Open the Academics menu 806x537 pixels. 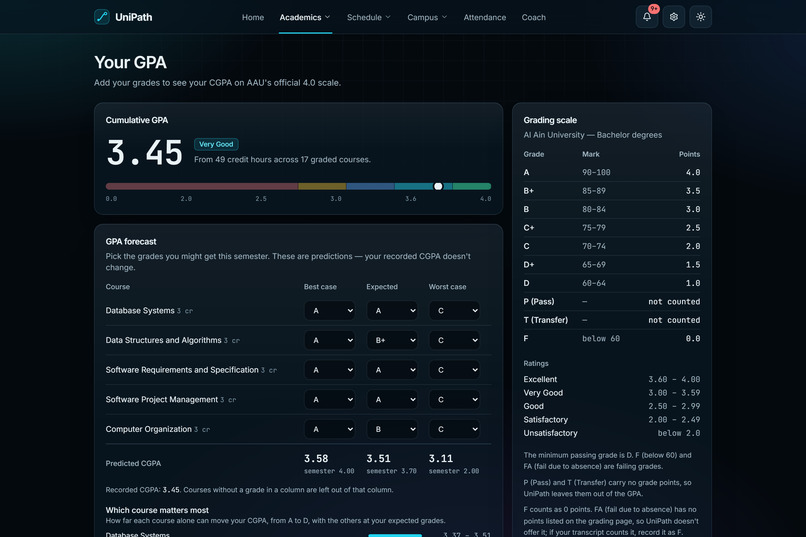pyautogui.click(x=305, y=17)
